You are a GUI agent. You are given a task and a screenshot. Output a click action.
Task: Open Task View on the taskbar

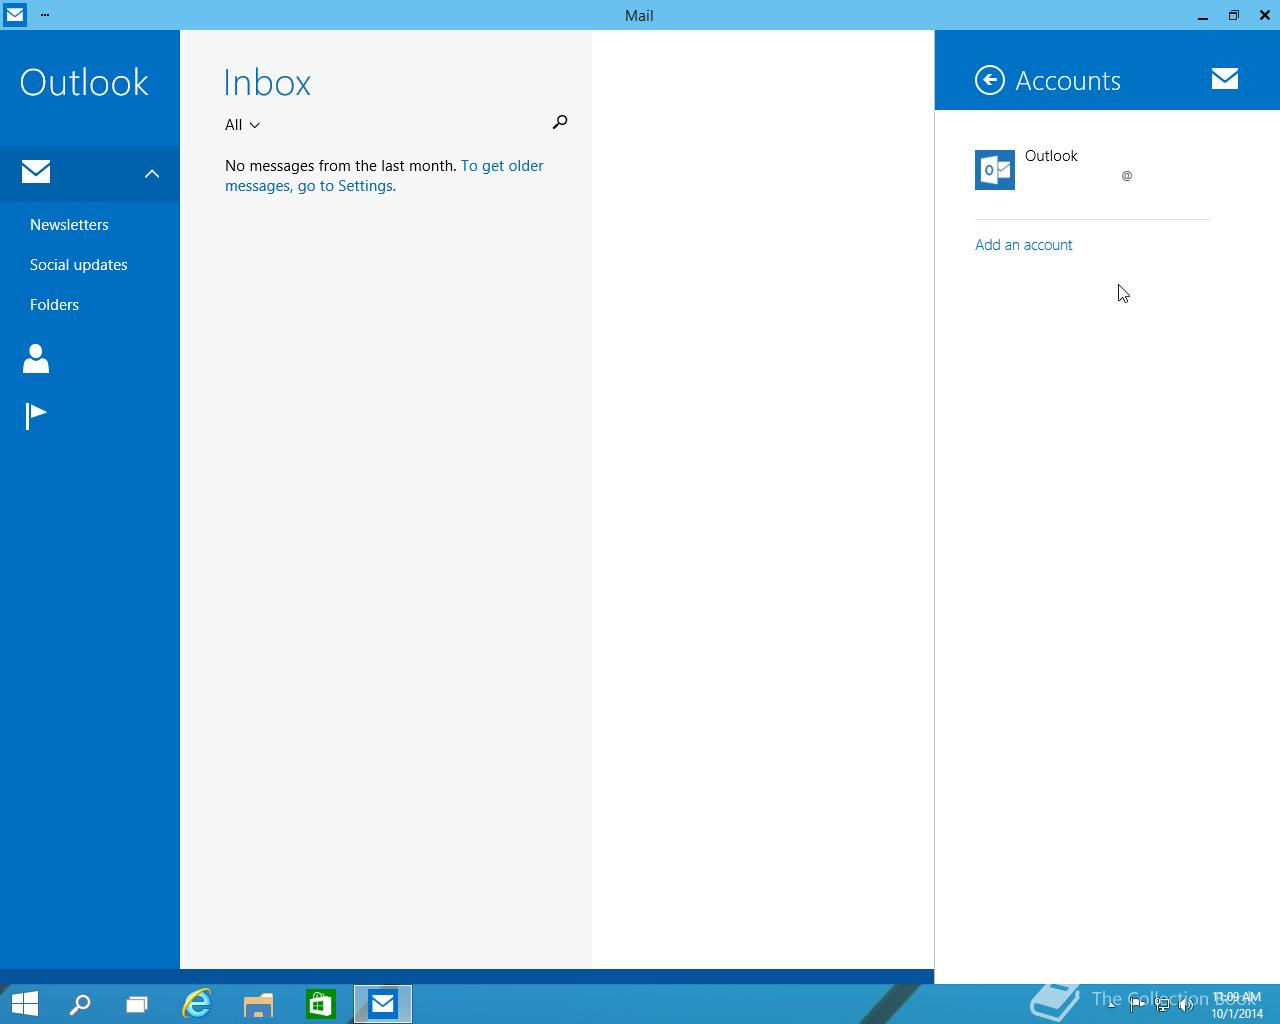[x=137, y=1004]
